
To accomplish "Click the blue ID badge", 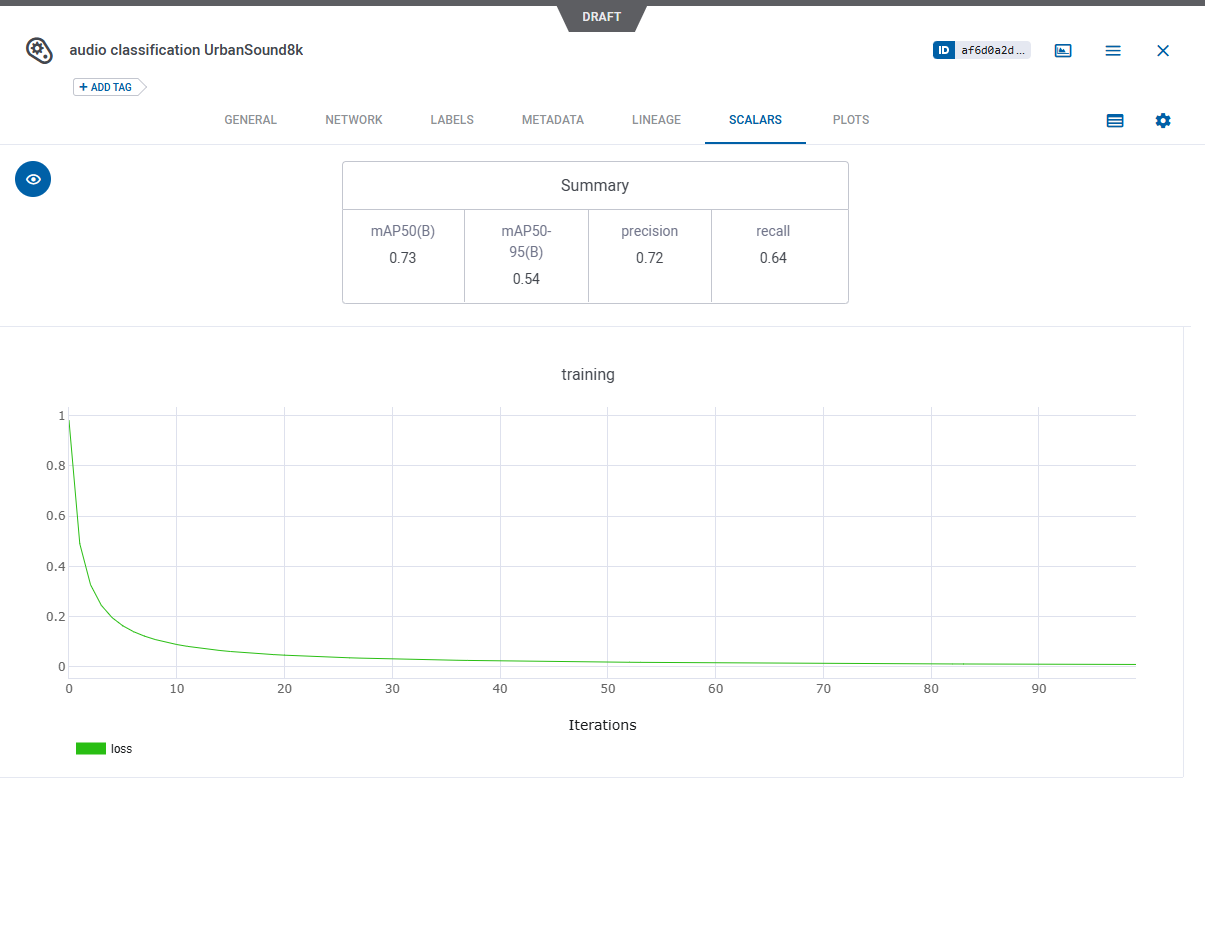I will pyautogui.click(x=944, y=50).
